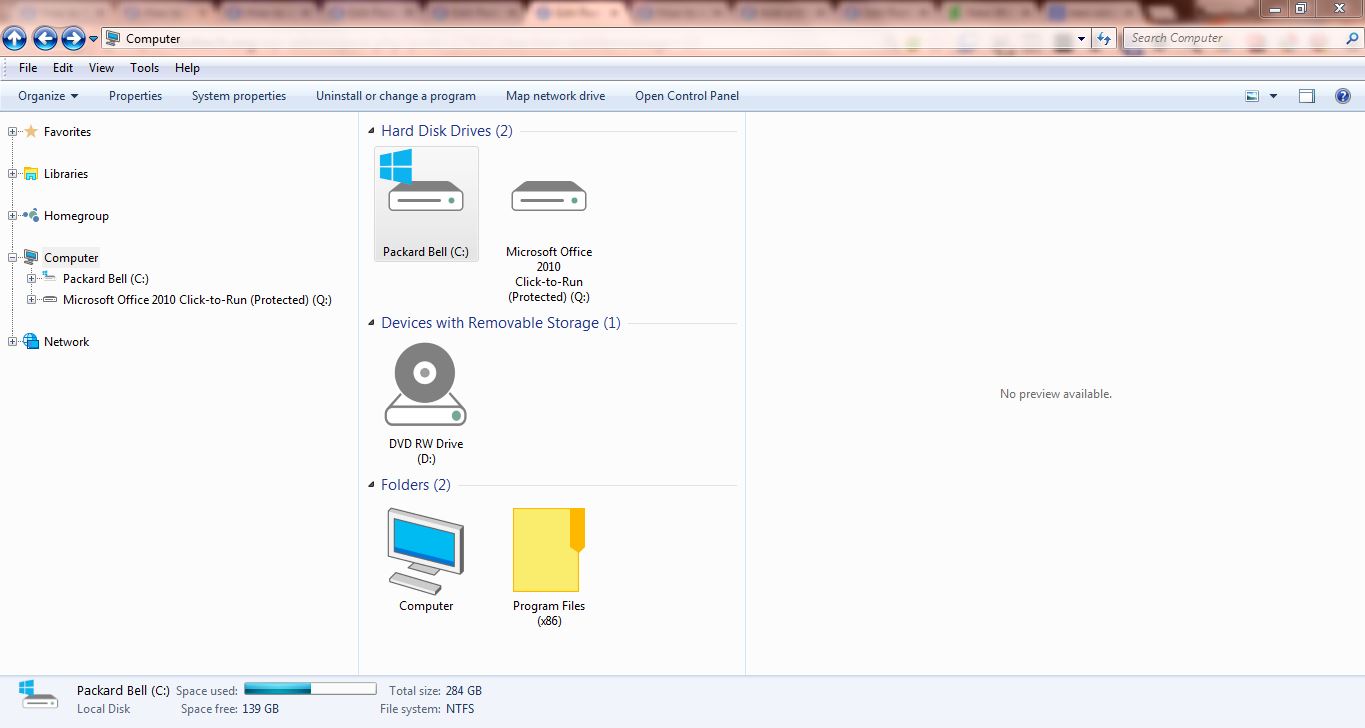Expand Favorites in the navigation pane

(x=11, y=131)
